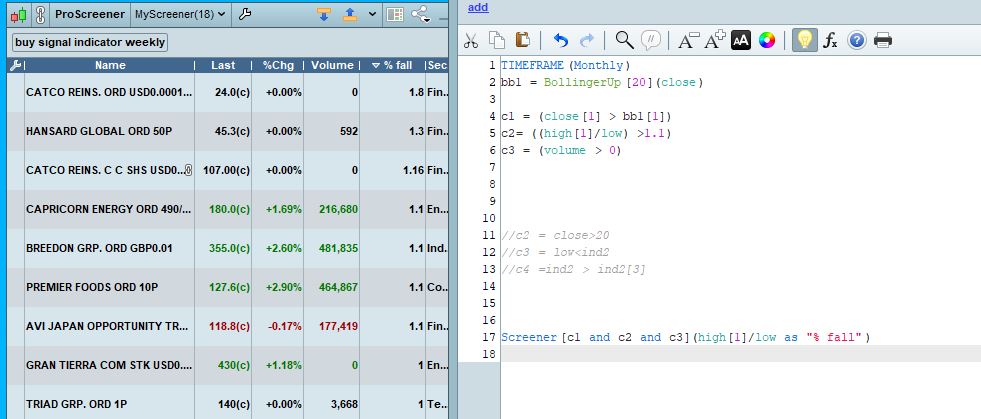
Task: Click the ProScreener title label
Action: coord(90,14)
